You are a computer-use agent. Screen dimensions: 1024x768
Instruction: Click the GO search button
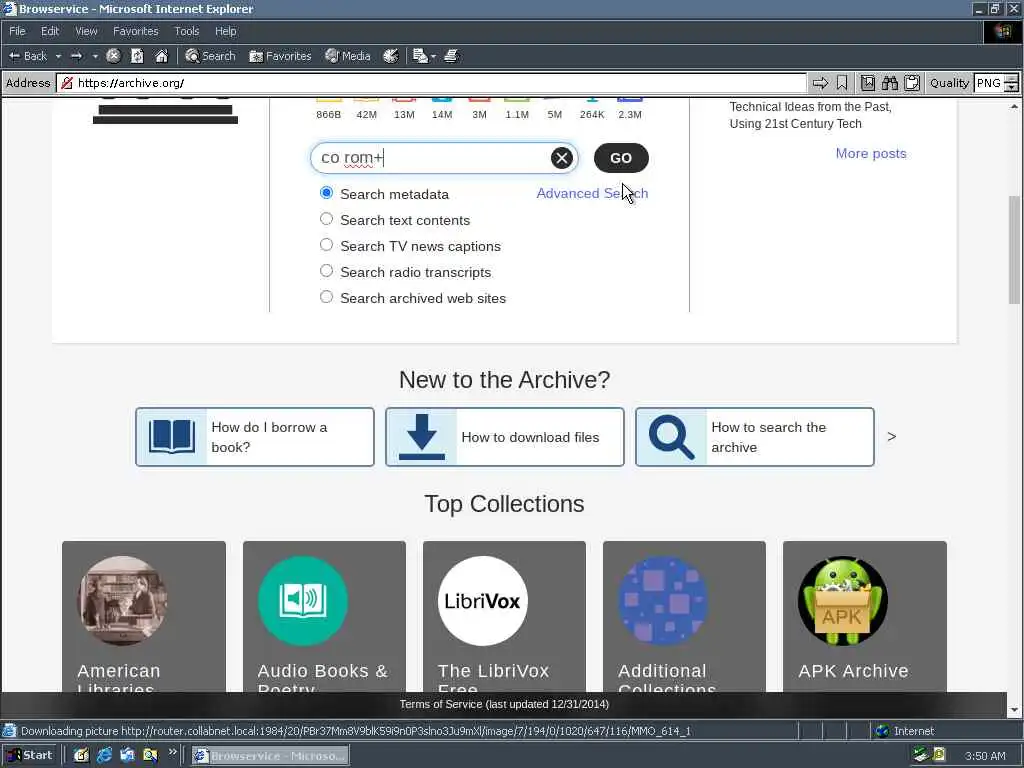point(621,158)
